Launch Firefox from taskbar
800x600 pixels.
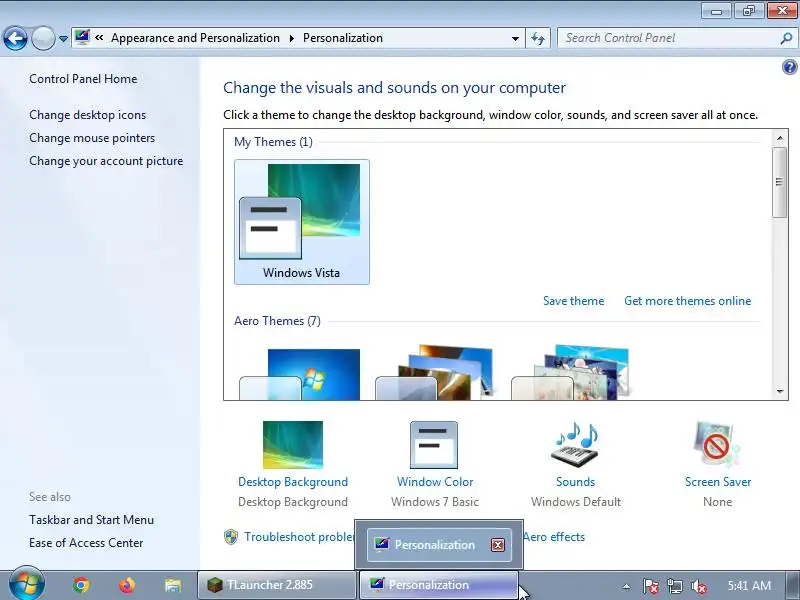coord(127,585)
